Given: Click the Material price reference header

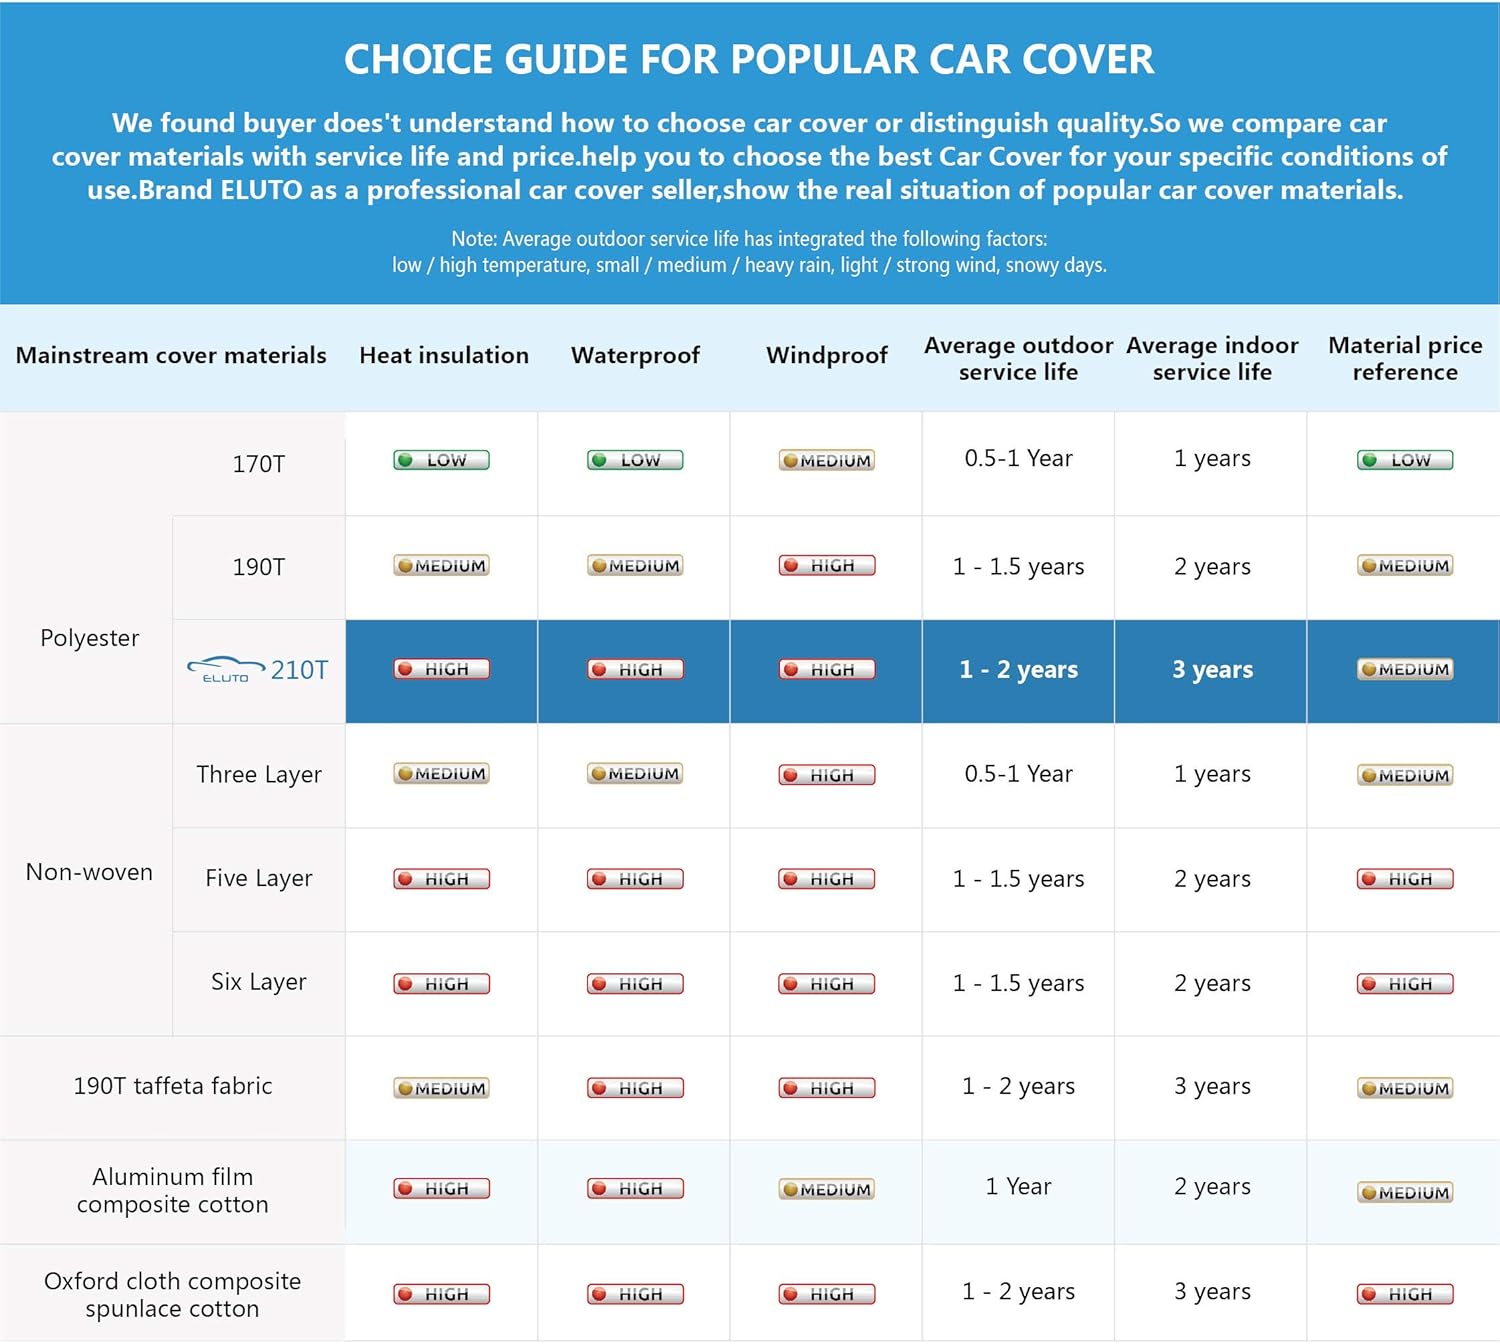Looking at the screenshot, I should pos(1405,358).
